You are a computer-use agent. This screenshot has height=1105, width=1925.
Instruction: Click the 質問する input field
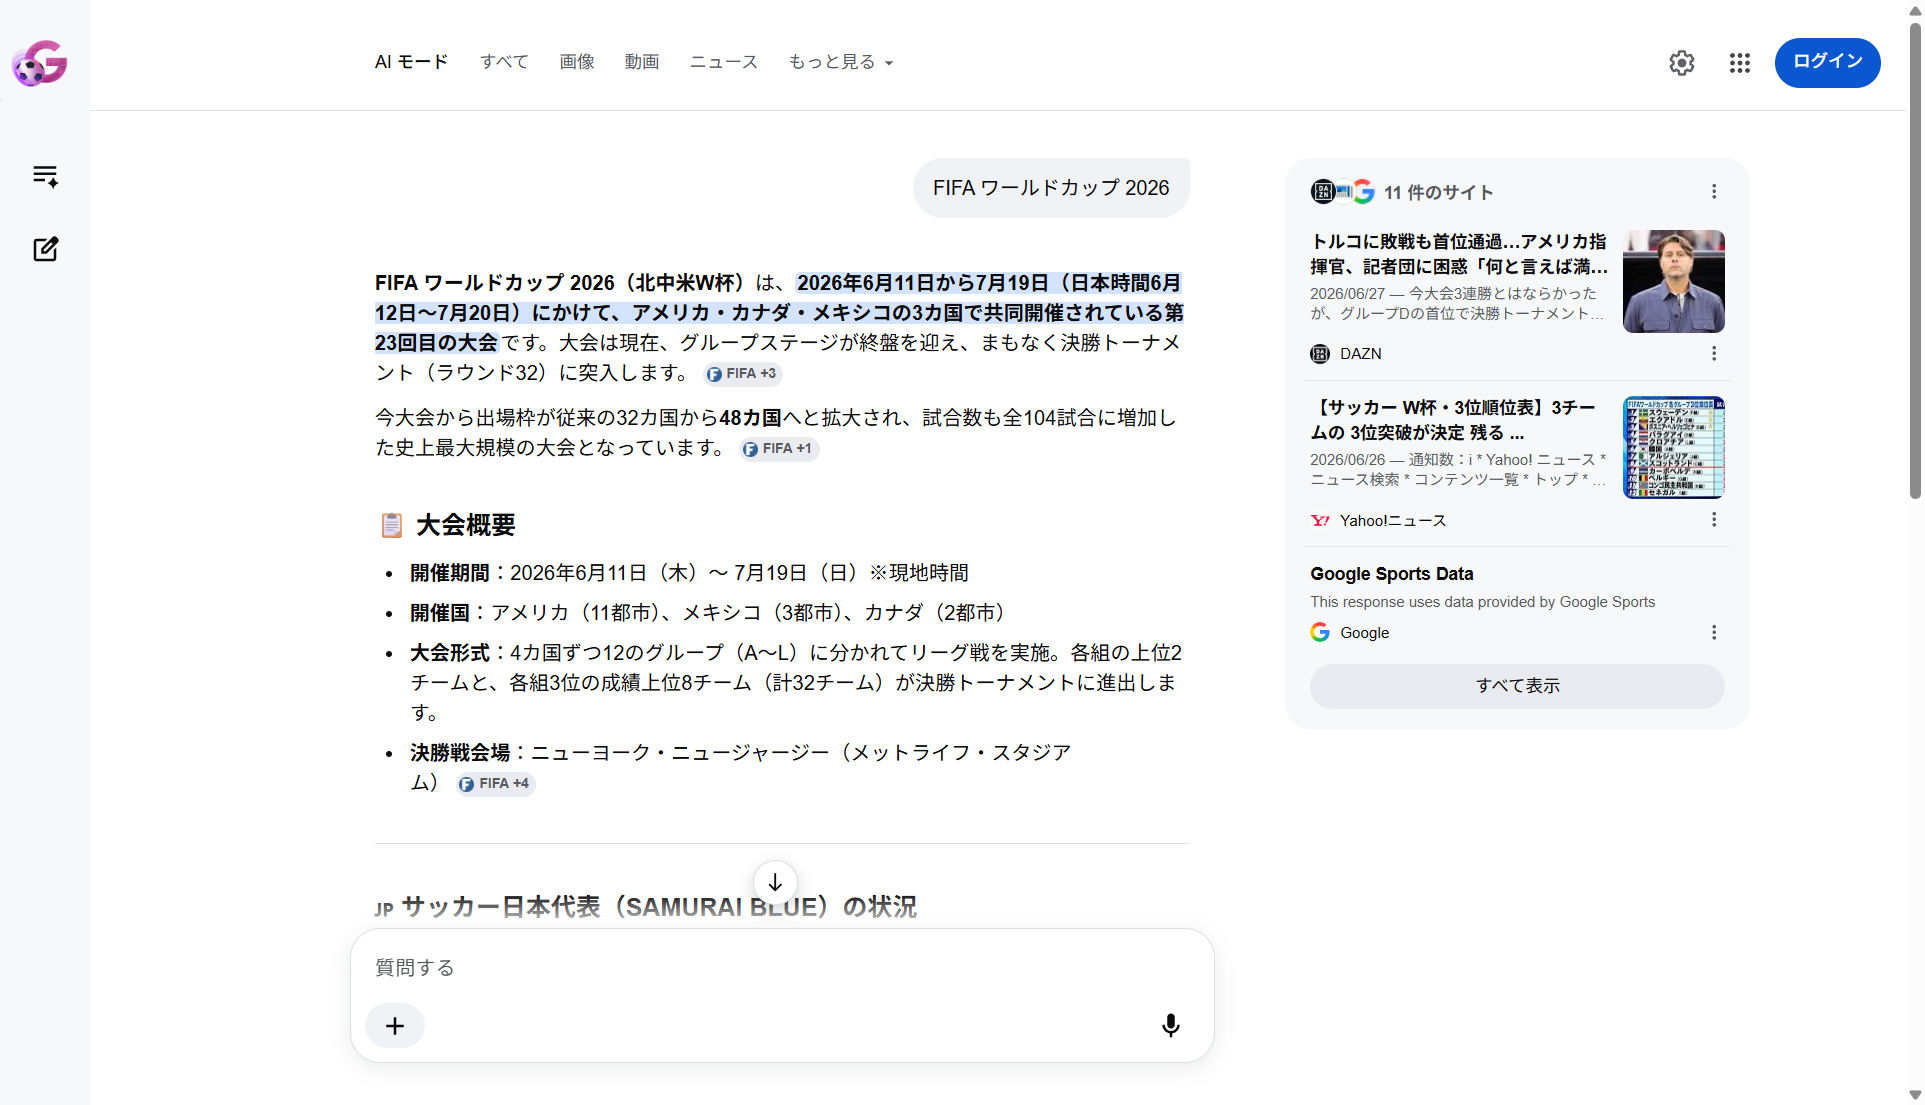[x=782, y=968]
